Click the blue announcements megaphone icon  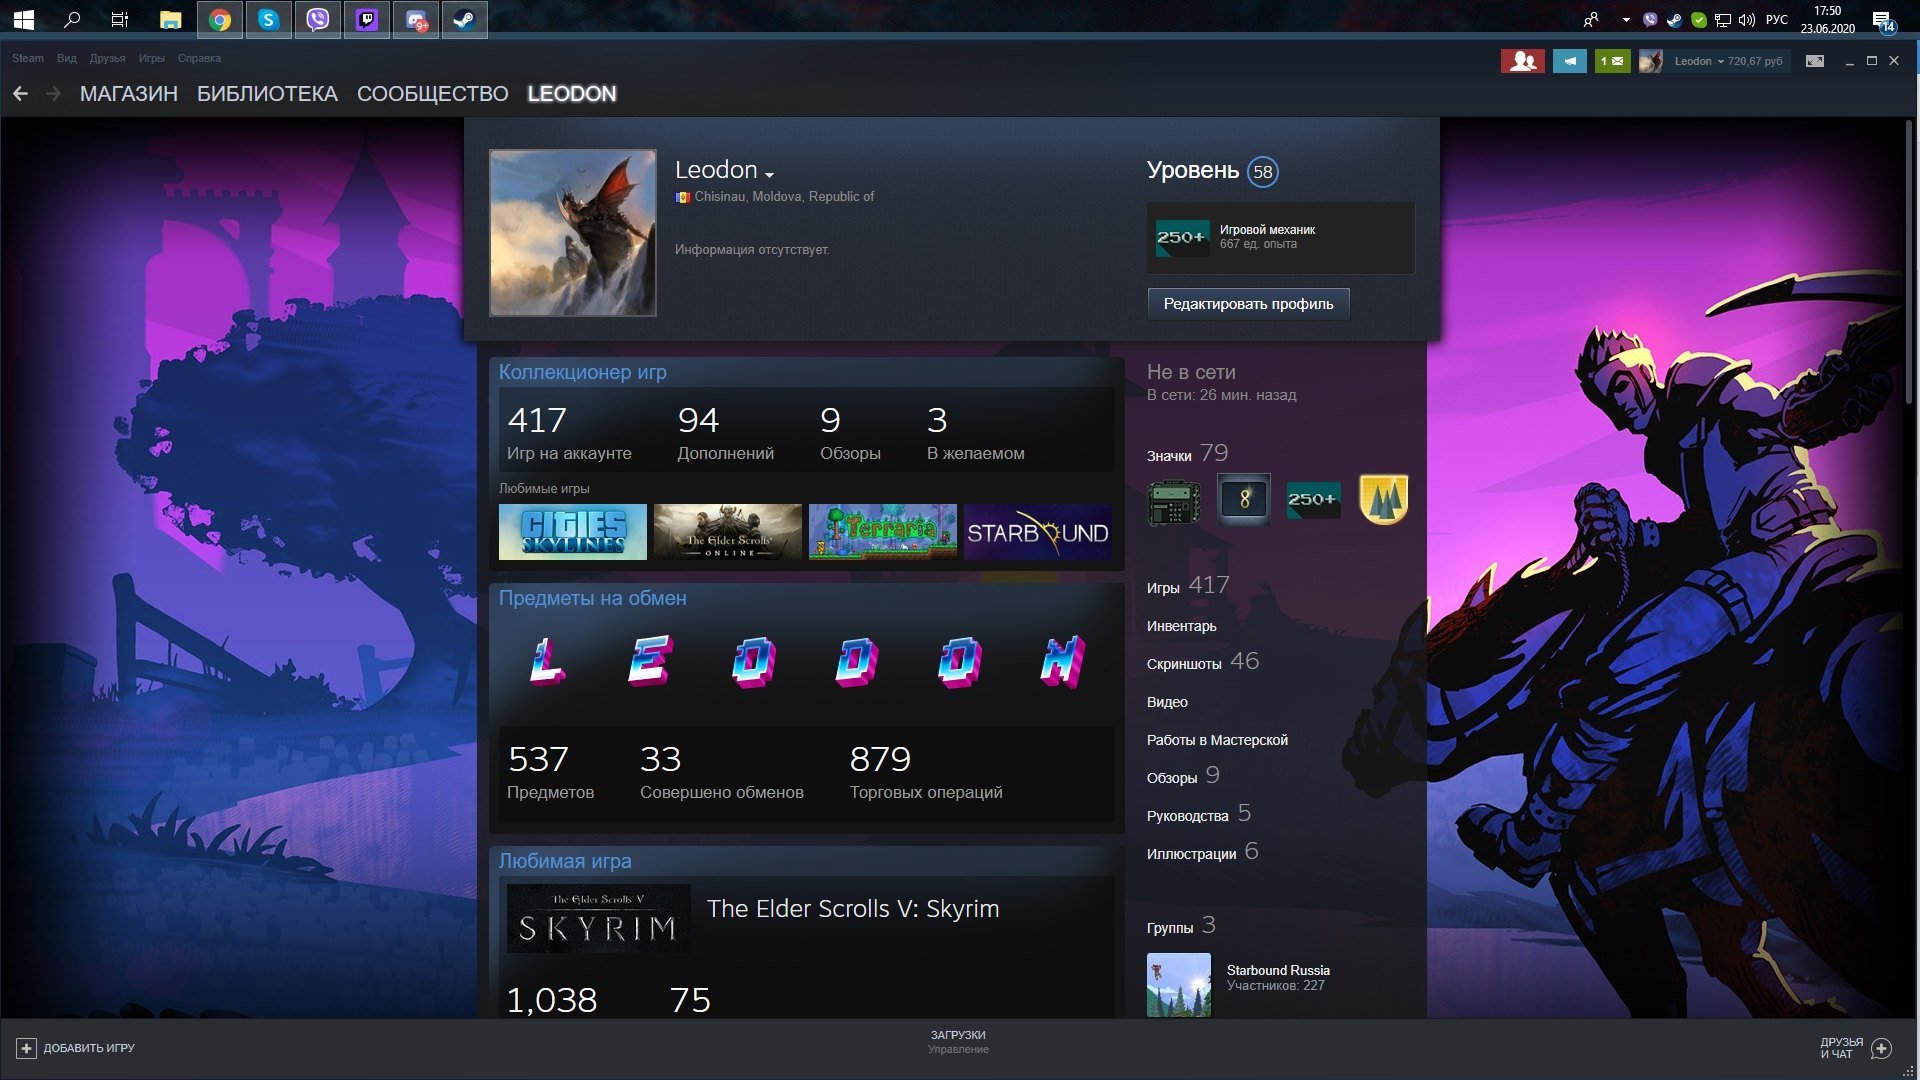1569,61
